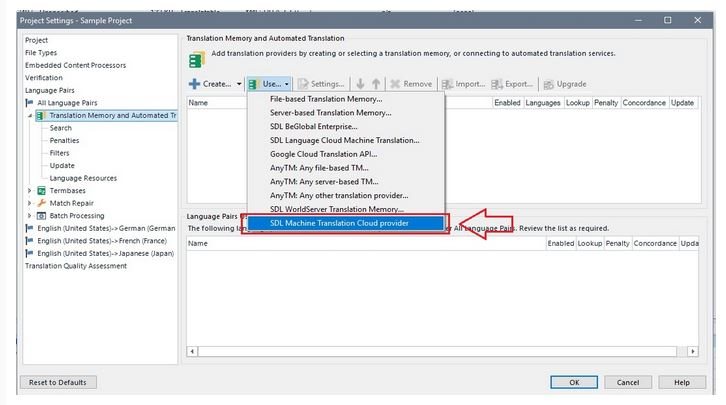Click the Export... toolbar button
The height and width of the screenshot is (405, 726).
point(512,84)
